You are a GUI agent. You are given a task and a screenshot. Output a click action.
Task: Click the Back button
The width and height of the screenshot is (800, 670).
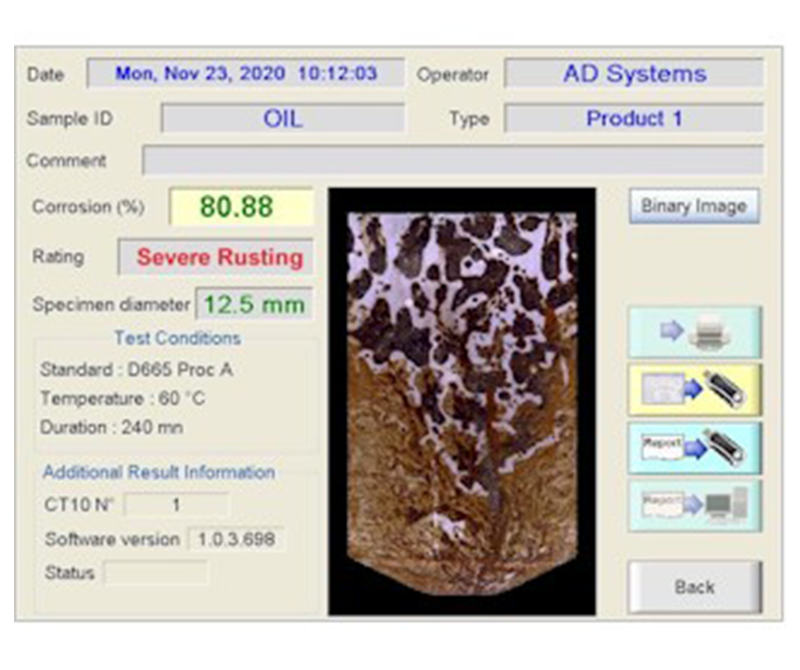click(x=694, y=586)
